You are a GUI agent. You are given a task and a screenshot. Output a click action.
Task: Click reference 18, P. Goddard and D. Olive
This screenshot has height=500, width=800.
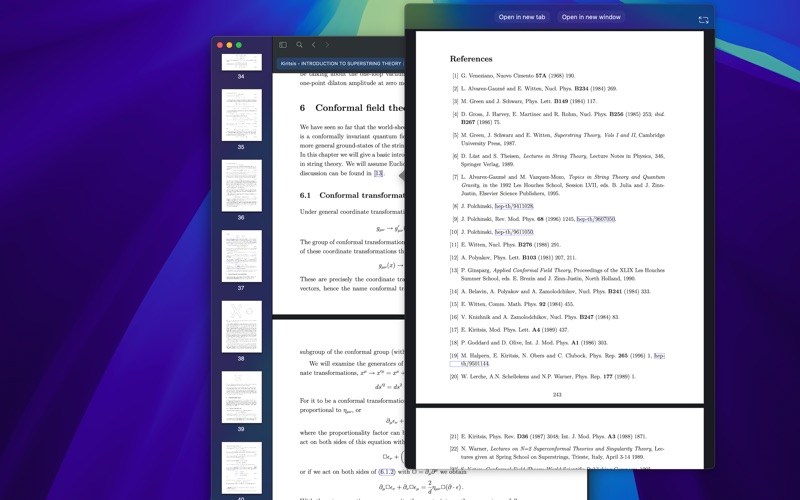click(529, 342)
